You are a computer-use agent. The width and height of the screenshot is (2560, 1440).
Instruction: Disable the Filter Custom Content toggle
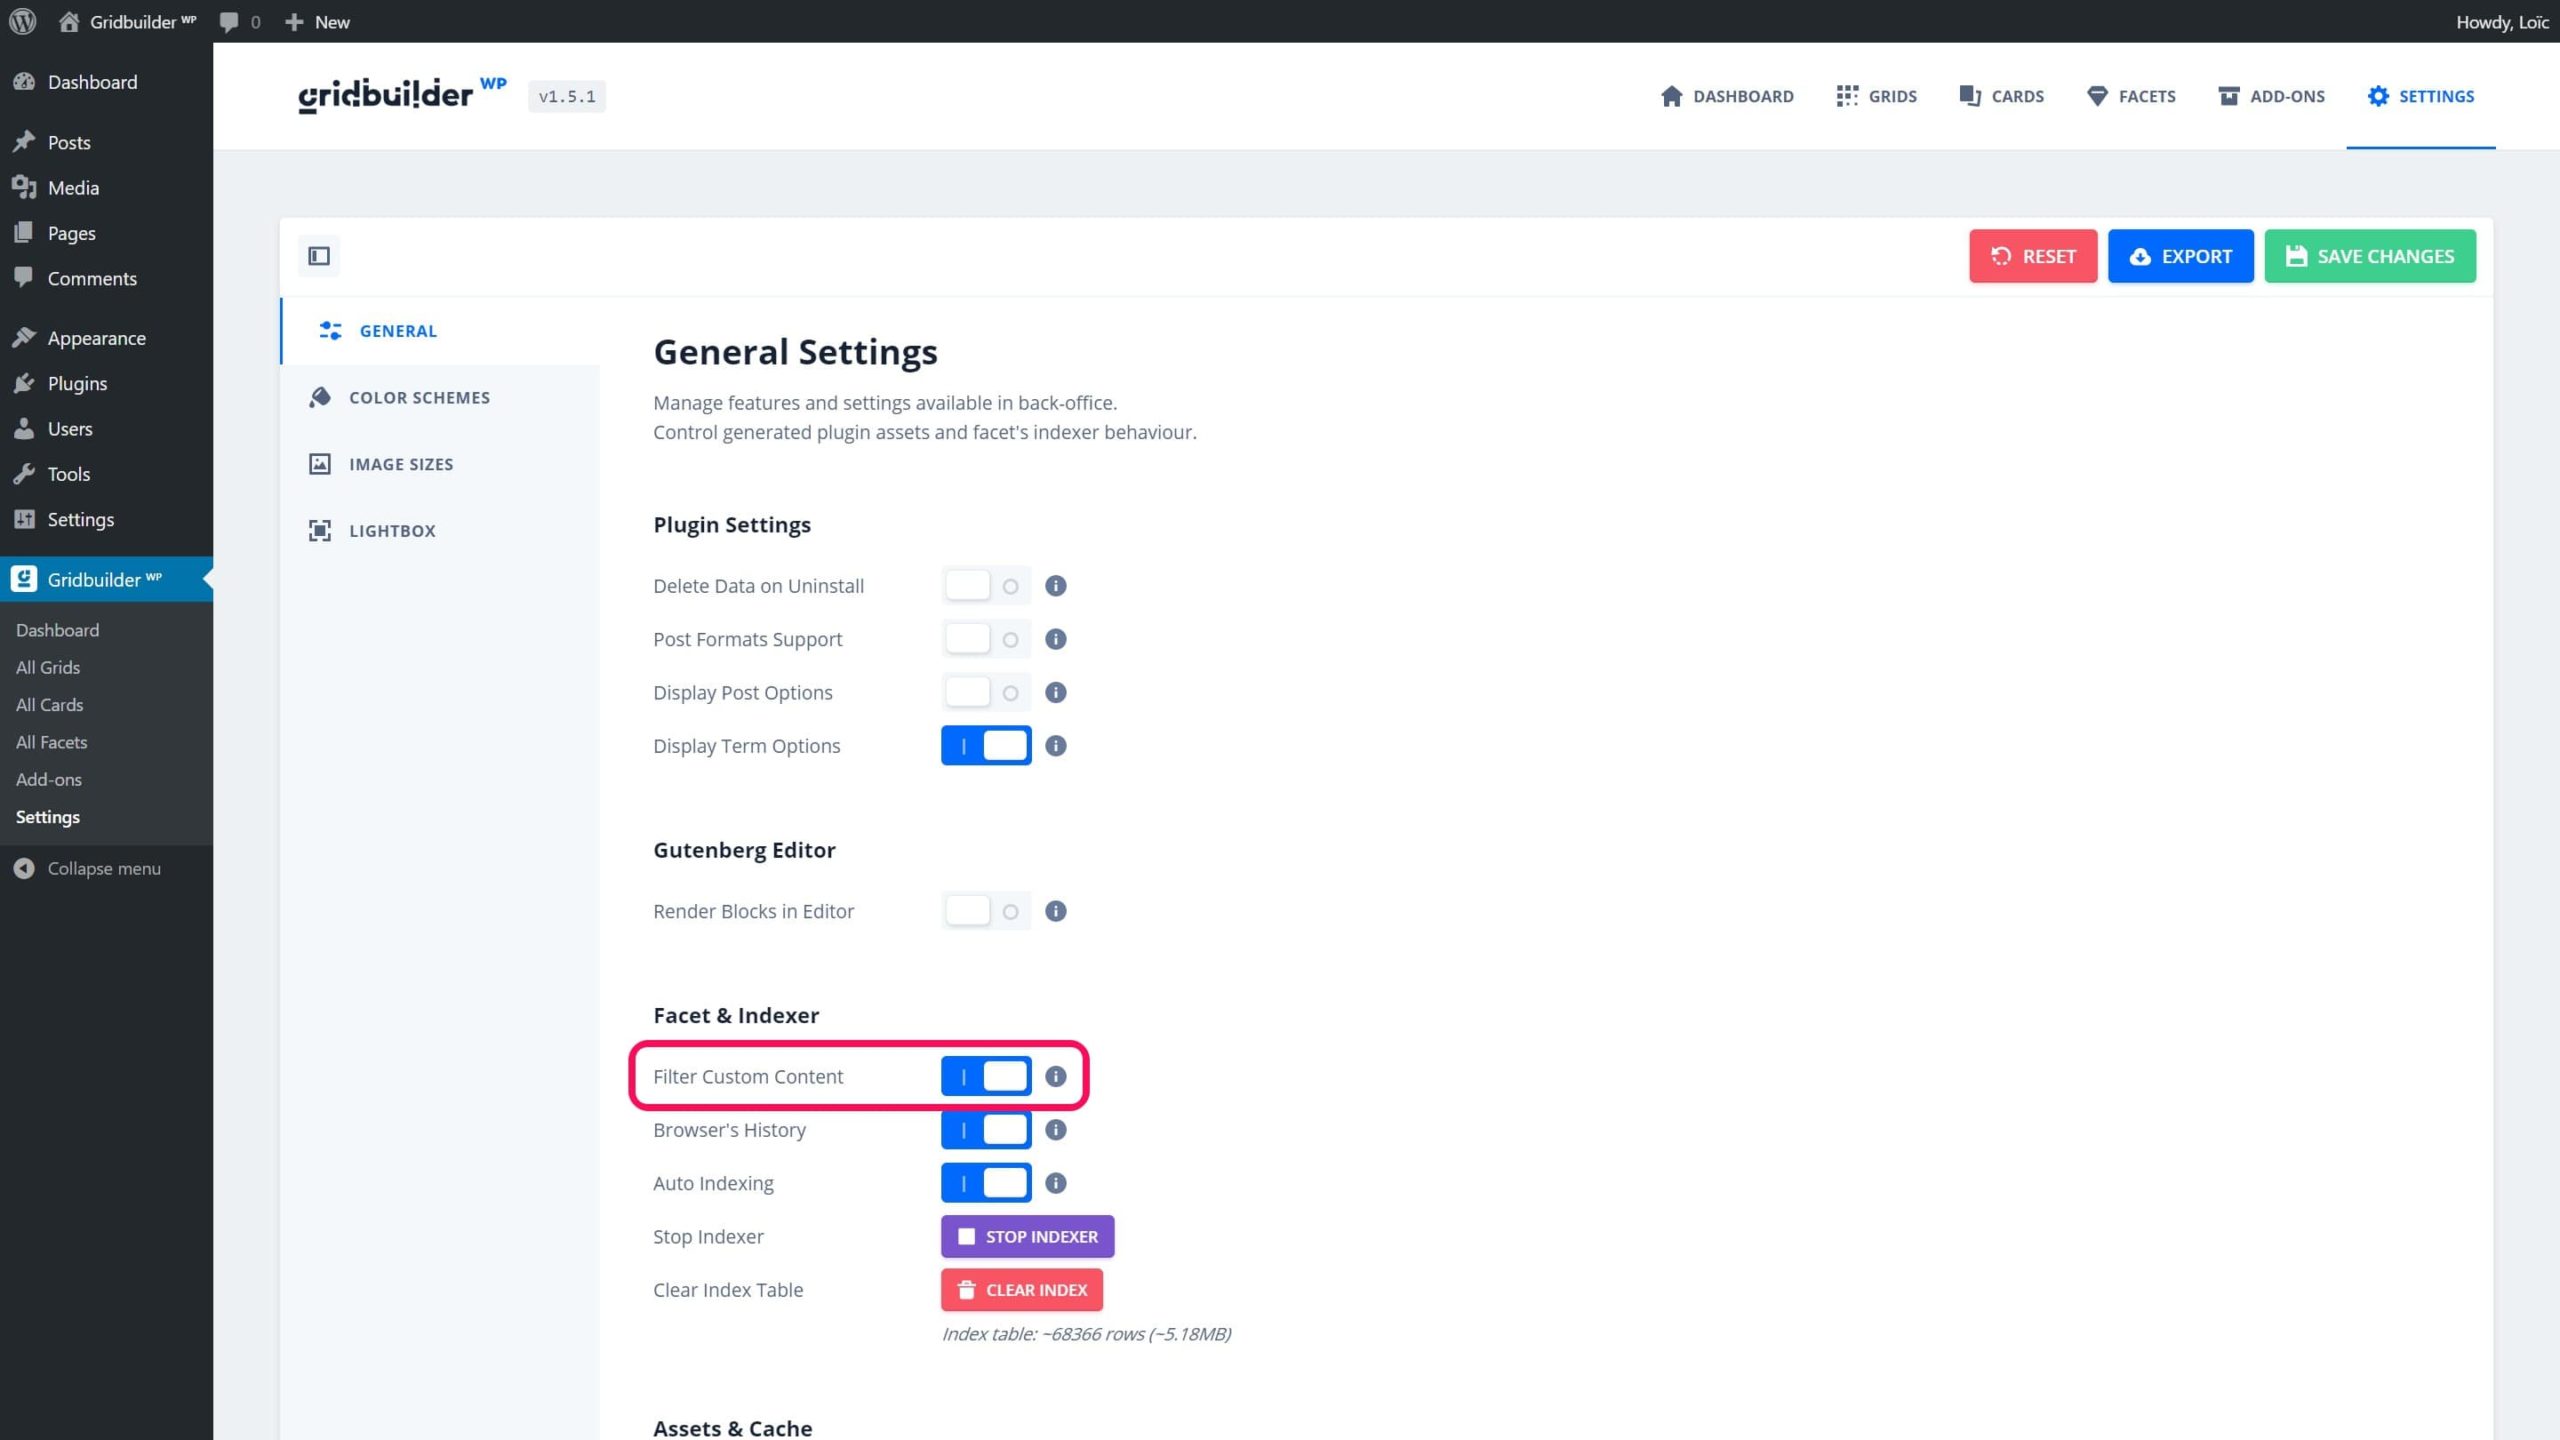[x=986, y=1076]
